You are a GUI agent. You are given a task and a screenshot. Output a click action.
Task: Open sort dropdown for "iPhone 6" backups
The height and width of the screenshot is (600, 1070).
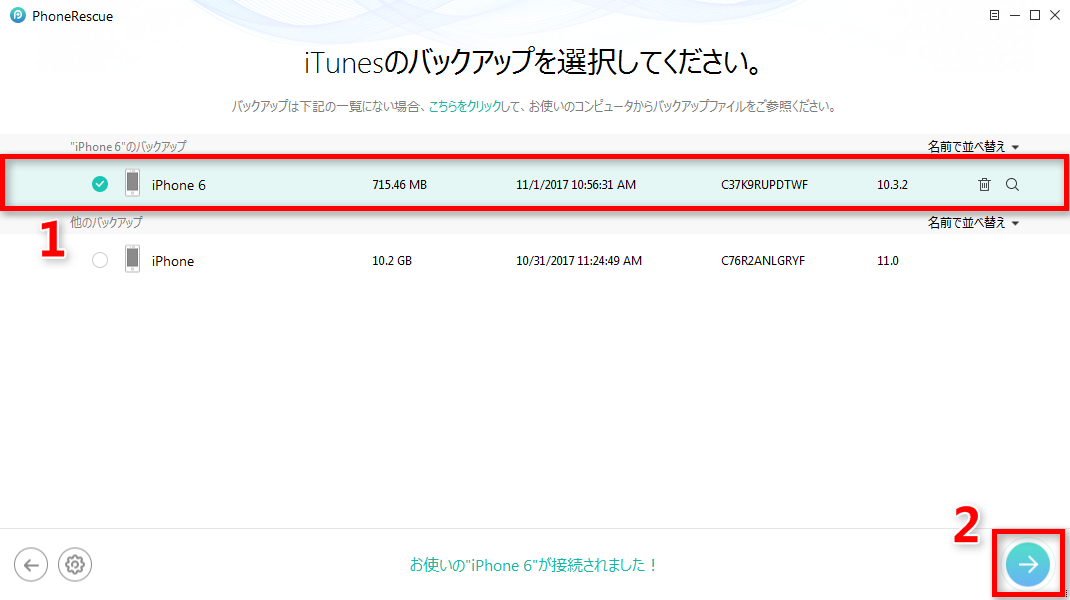pos(973,147)
